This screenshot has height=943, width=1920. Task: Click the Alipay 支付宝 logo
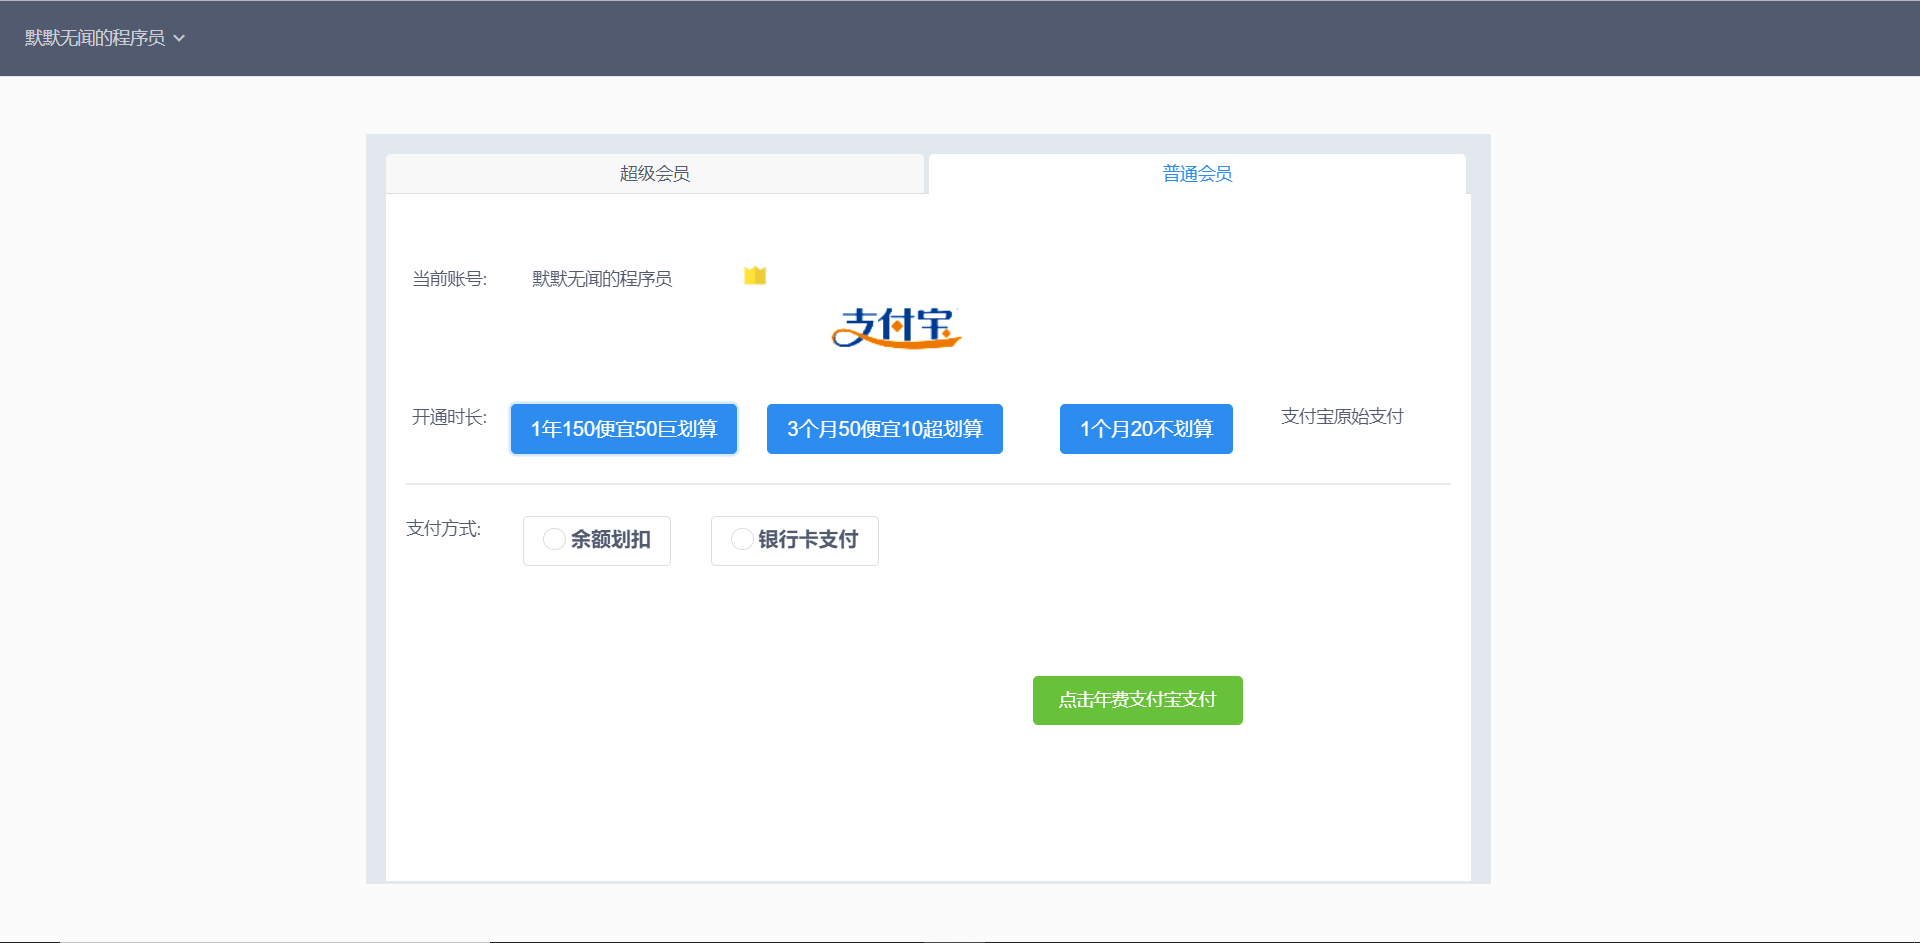tap(897, 328)
